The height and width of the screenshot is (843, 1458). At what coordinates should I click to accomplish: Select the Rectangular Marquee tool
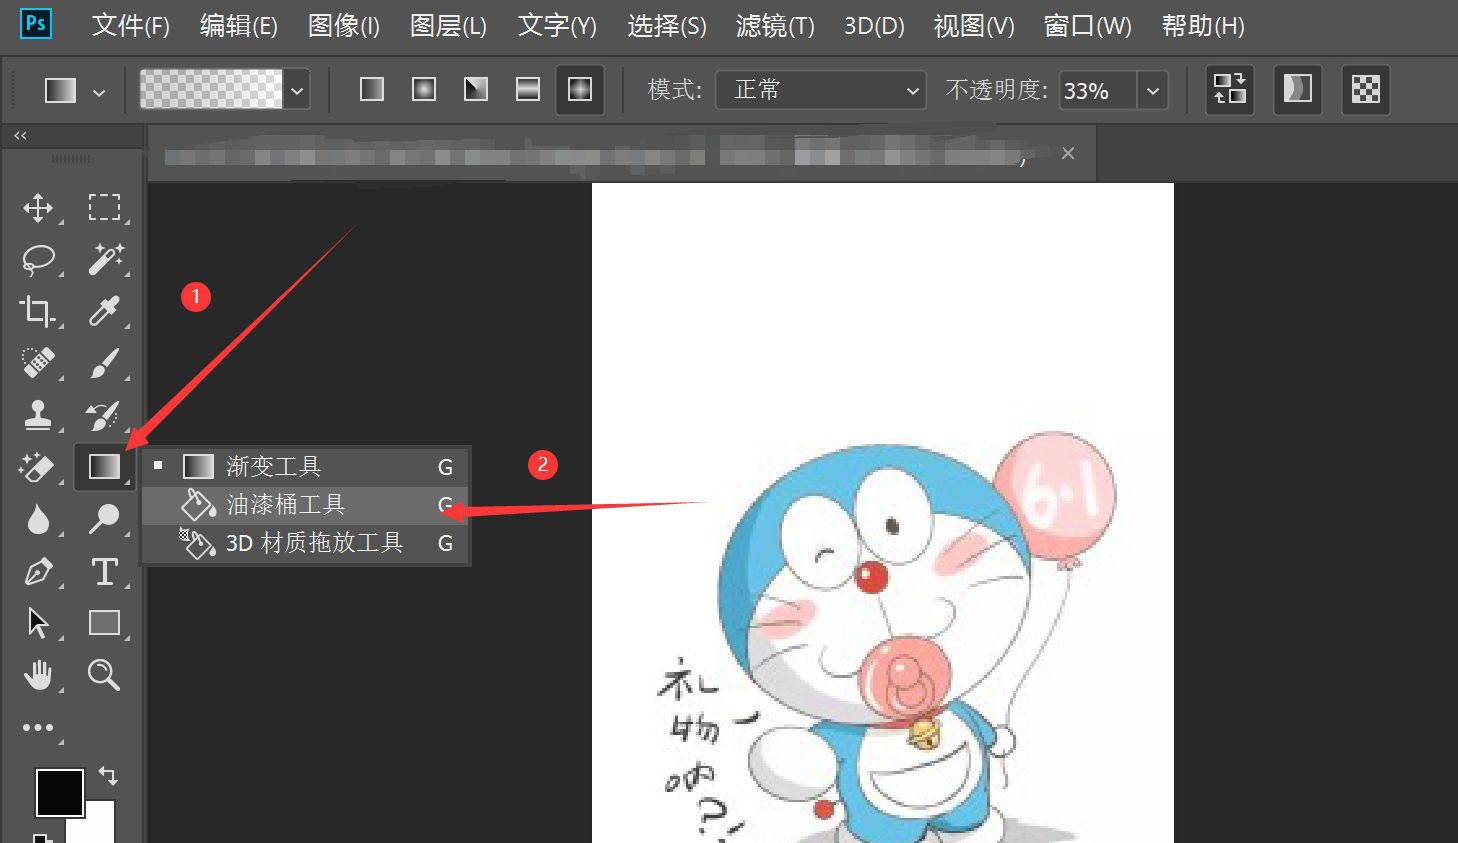tap(104, 207)
